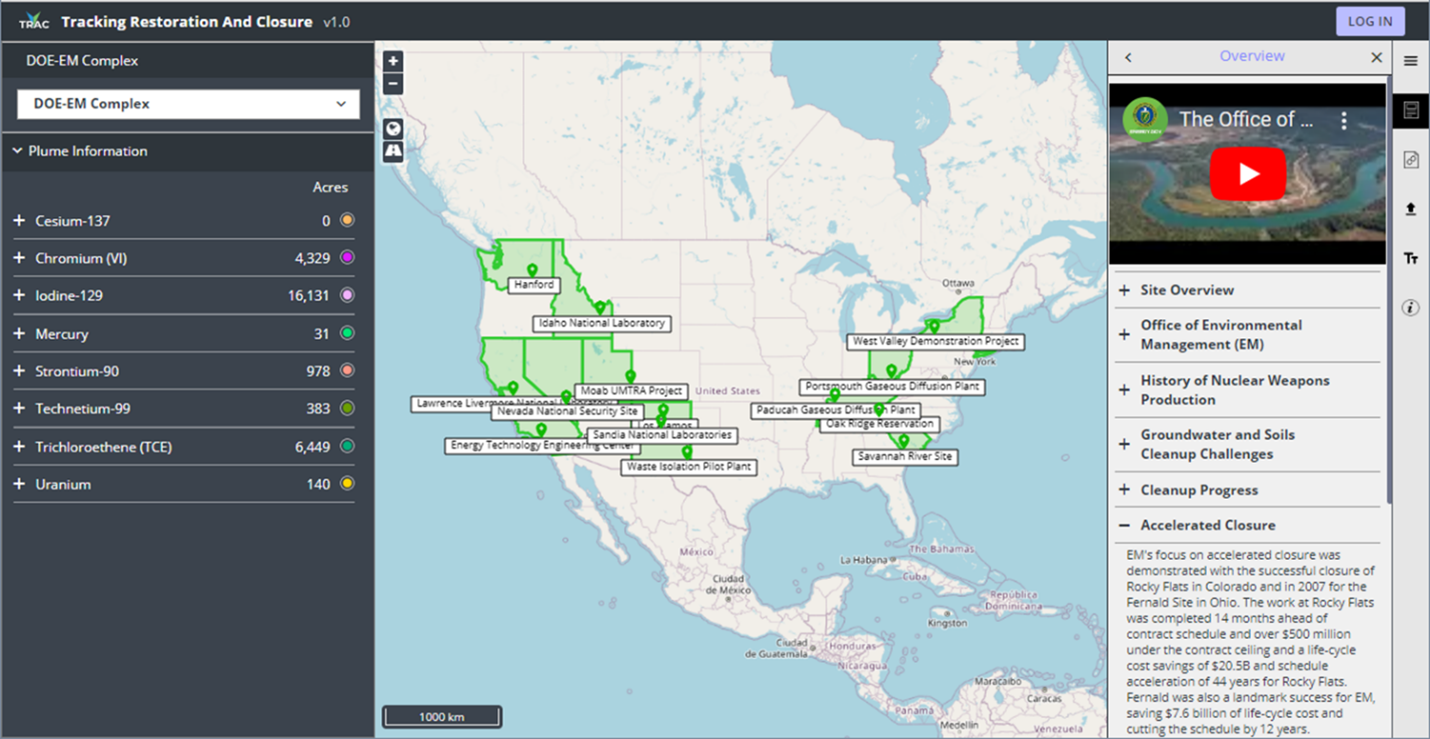
Task: Go back using Overview panel arrow
Action: (1128, 57)
